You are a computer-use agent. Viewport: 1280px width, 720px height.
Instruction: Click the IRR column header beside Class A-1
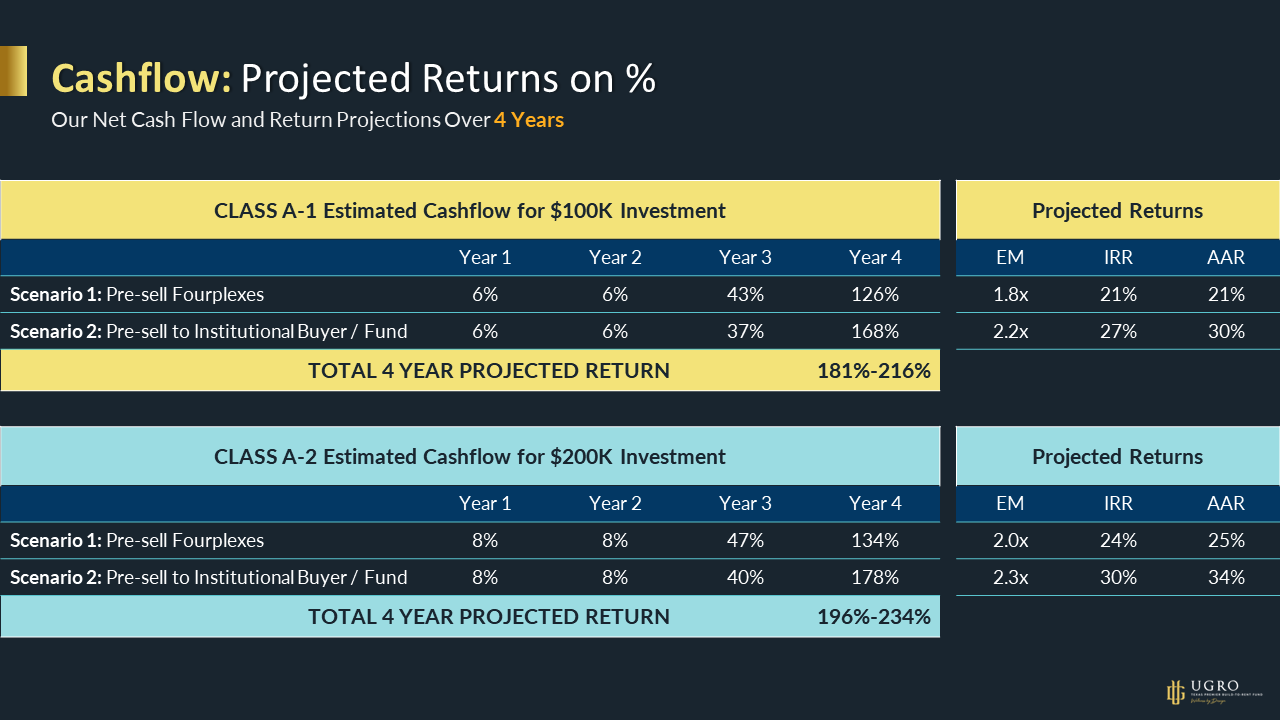coord(1118,258)
